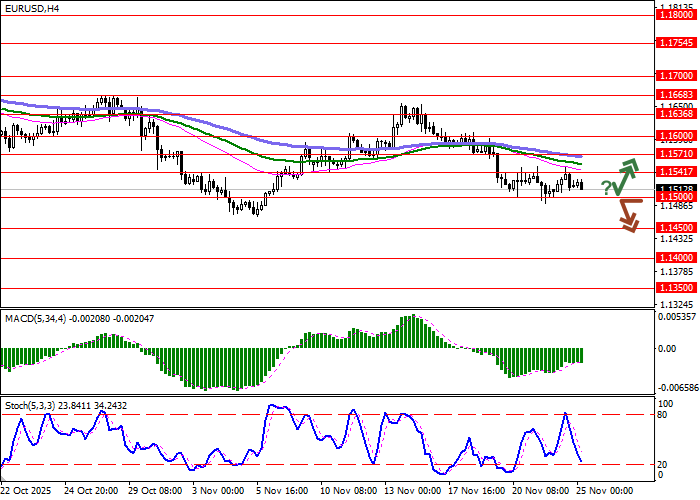This screenshot has height=500, width=700.
Task: Click the red downward arrow forecast marker
Action: [x=628, y=214]
